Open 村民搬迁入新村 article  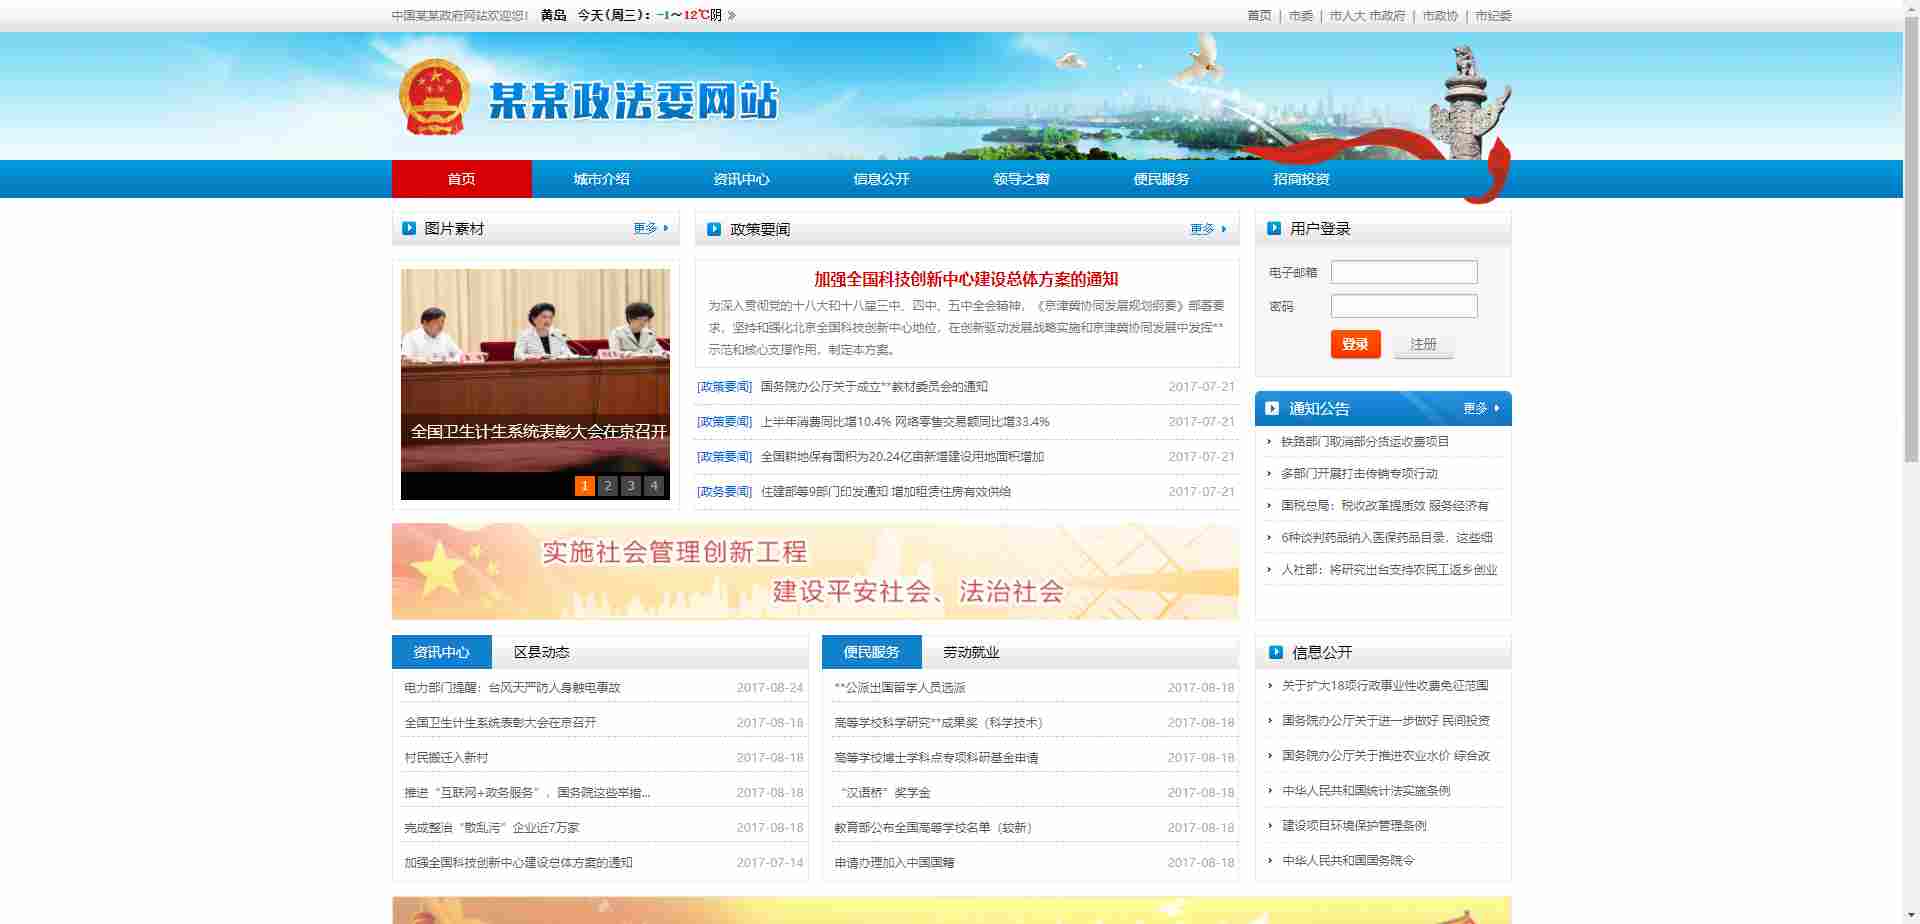coord(446,758)
